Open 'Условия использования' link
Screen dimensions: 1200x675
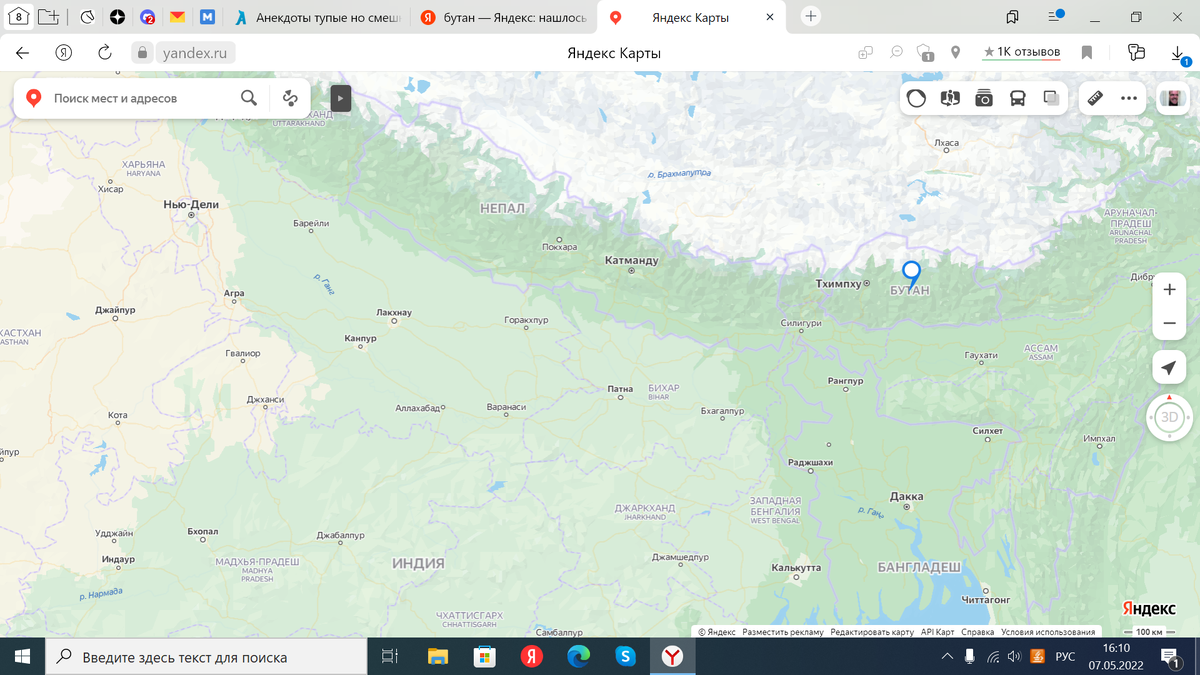coord(1048,632)
